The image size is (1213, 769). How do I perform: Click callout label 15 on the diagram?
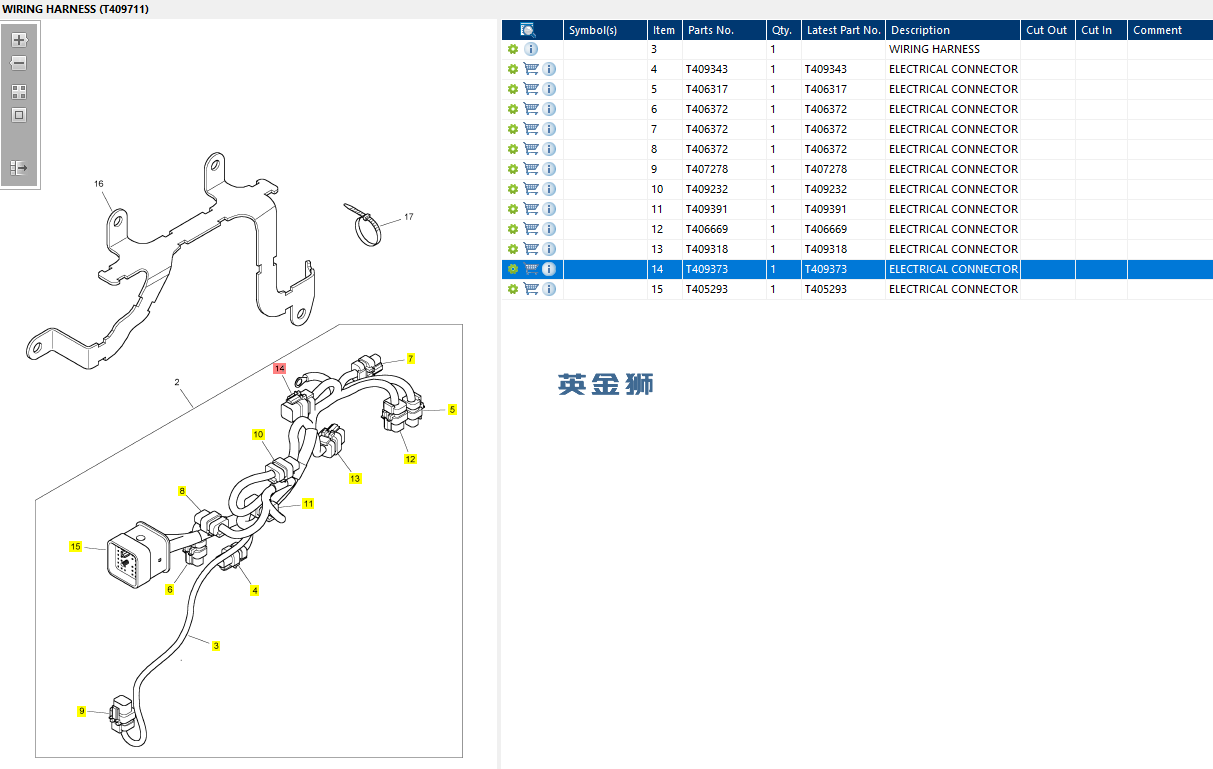pos(75,547)
